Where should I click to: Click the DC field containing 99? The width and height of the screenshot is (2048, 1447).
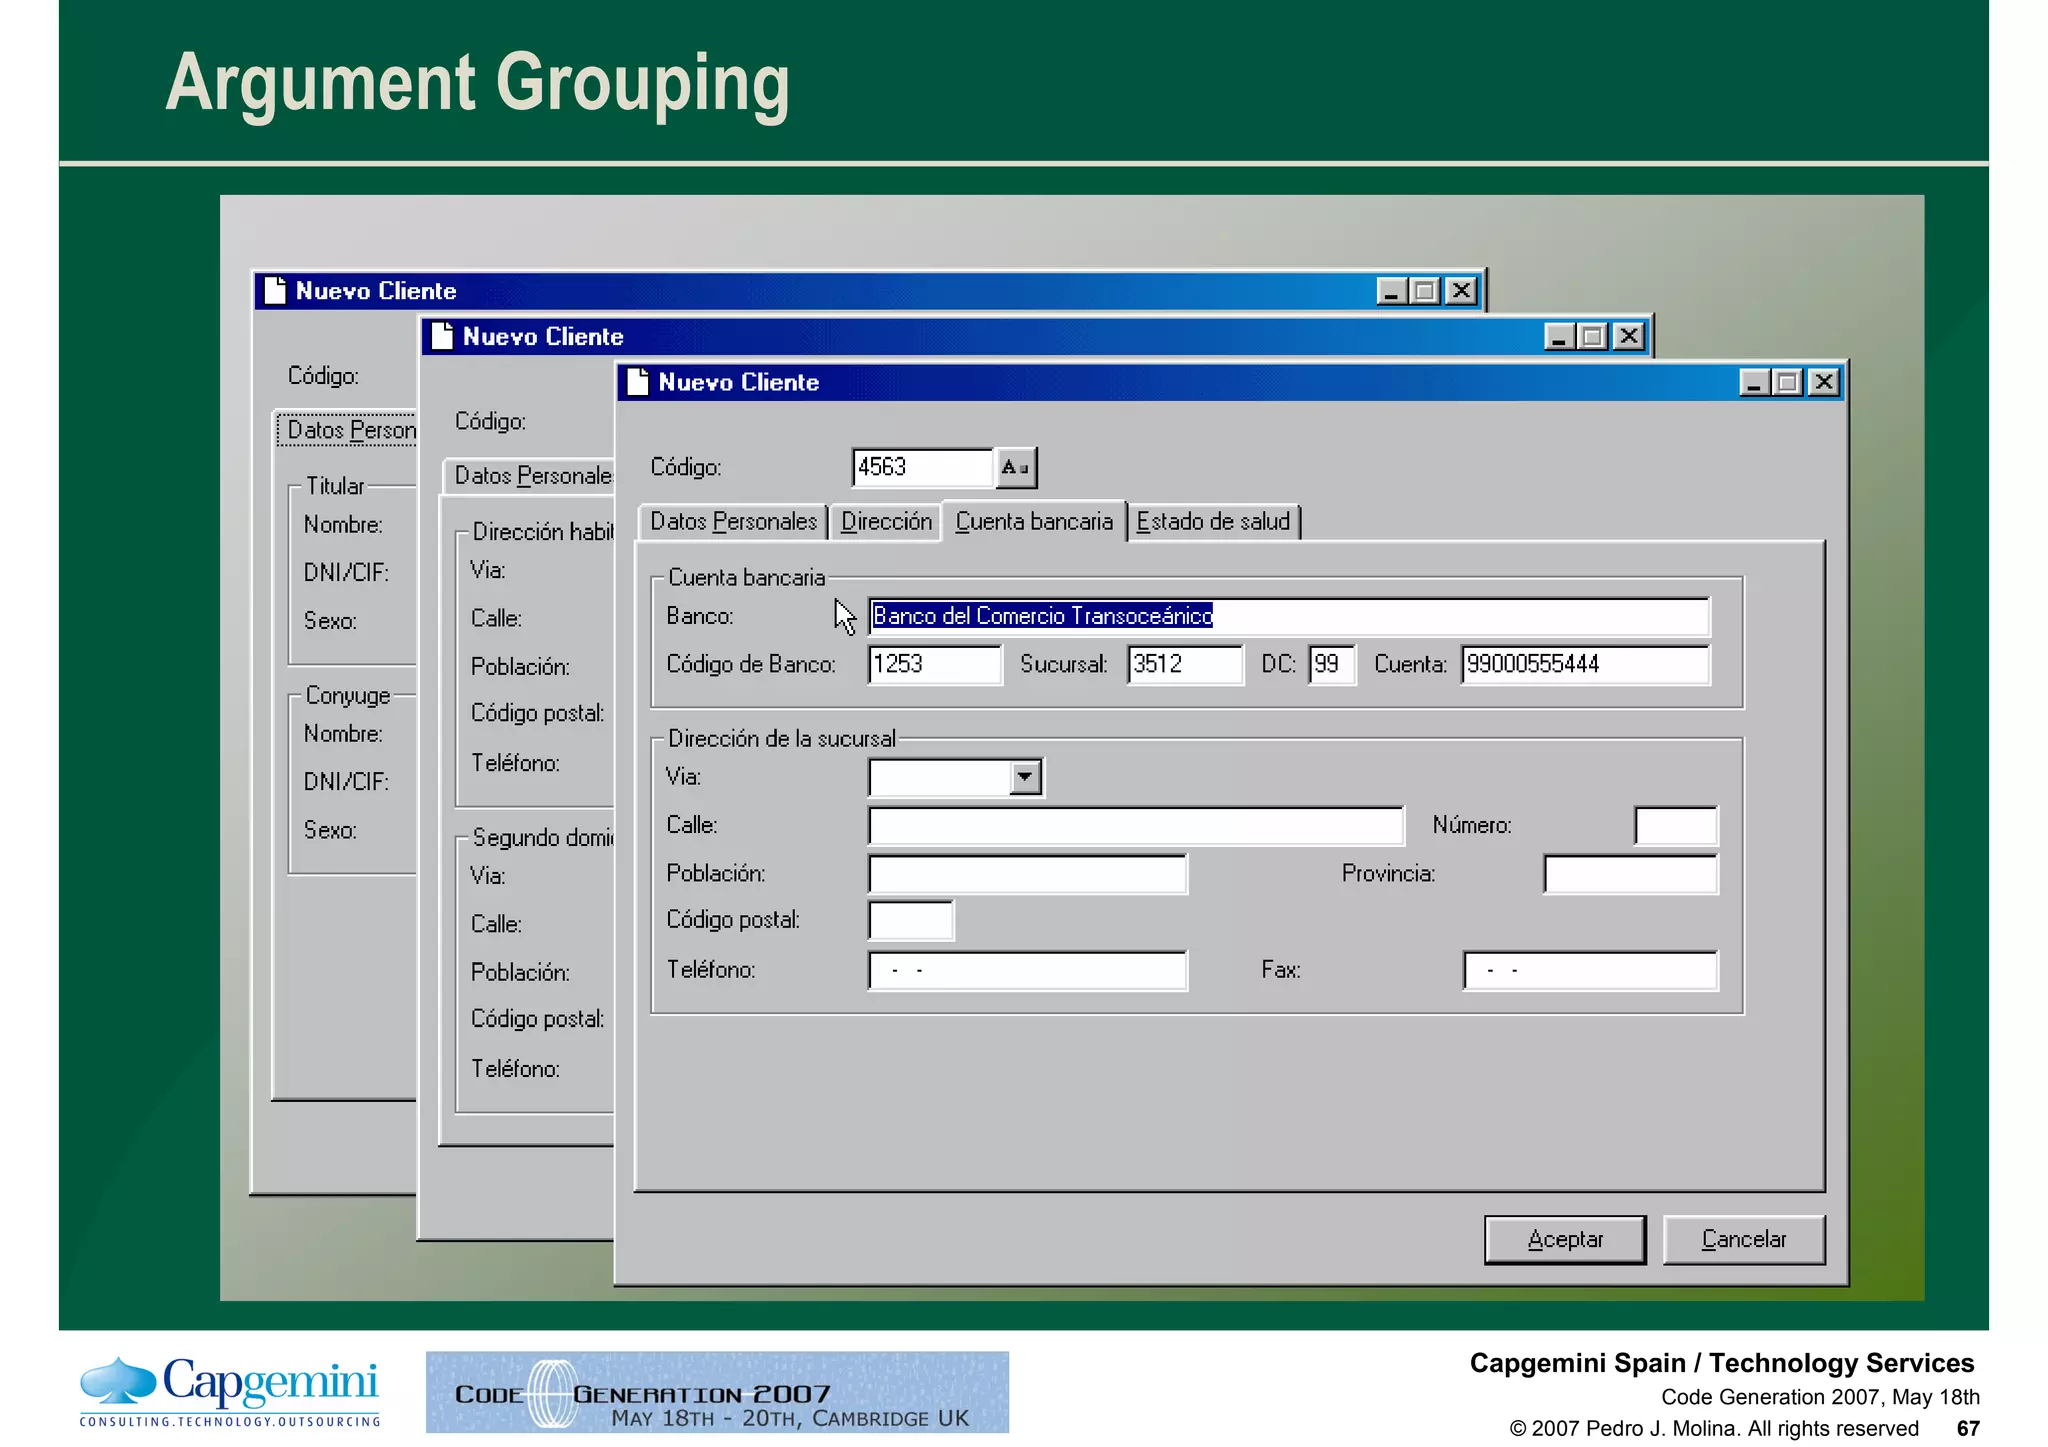pyautogui.click(x=1333, y=664)
